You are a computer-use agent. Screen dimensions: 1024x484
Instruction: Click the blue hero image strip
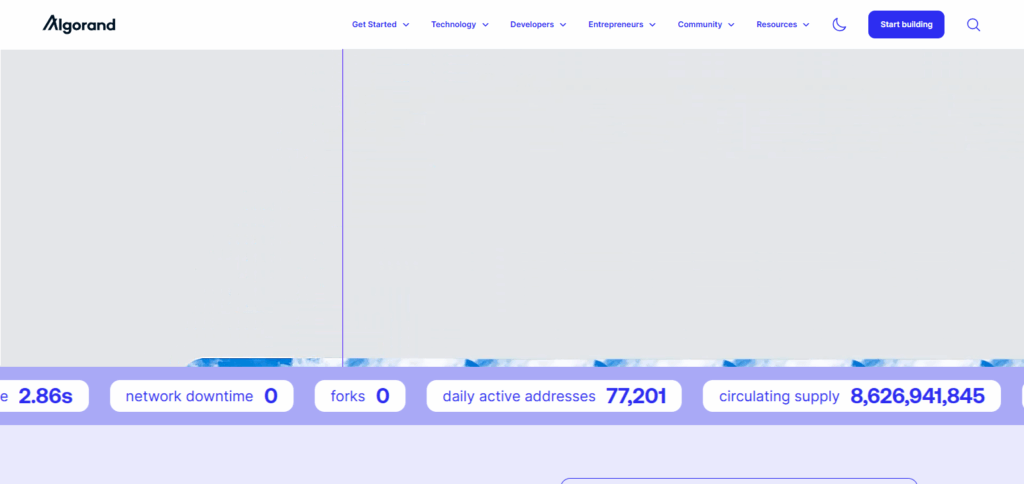600,363
